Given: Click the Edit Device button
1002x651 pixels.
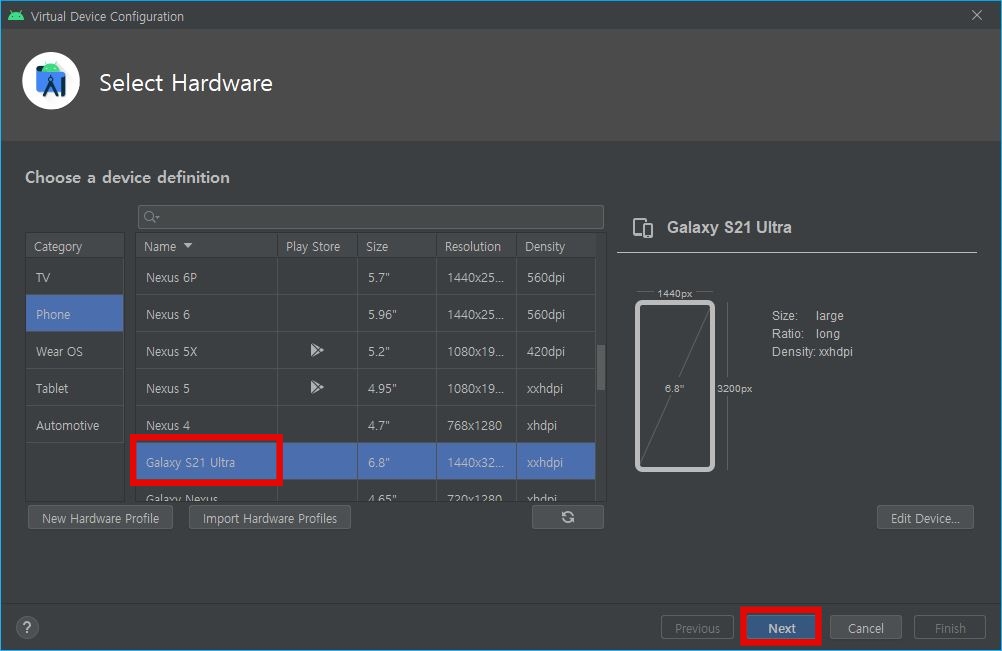Looking at the screenshot, I should pyautogui.click(x=925, y=518).
